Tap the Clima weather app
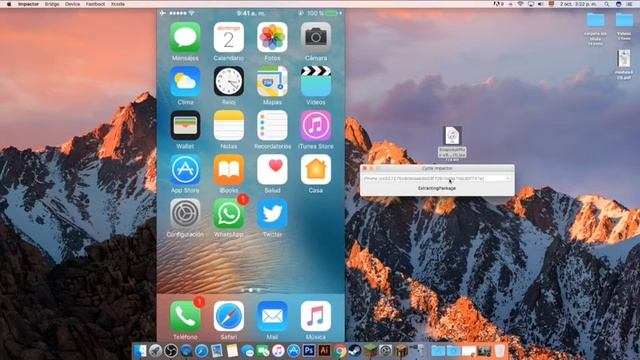 (185, 82)
